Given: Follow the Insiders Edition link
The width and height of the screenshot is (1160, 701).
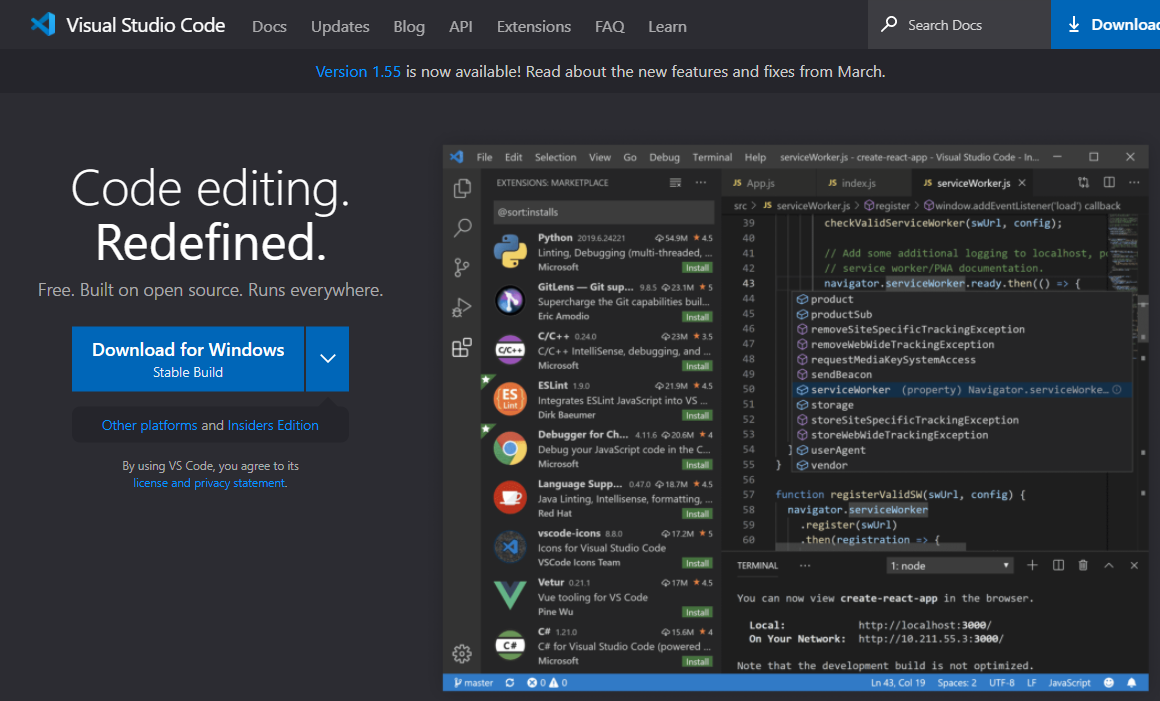Looking at the screenshot, I should pyautogui.click(x=273, y=425).
